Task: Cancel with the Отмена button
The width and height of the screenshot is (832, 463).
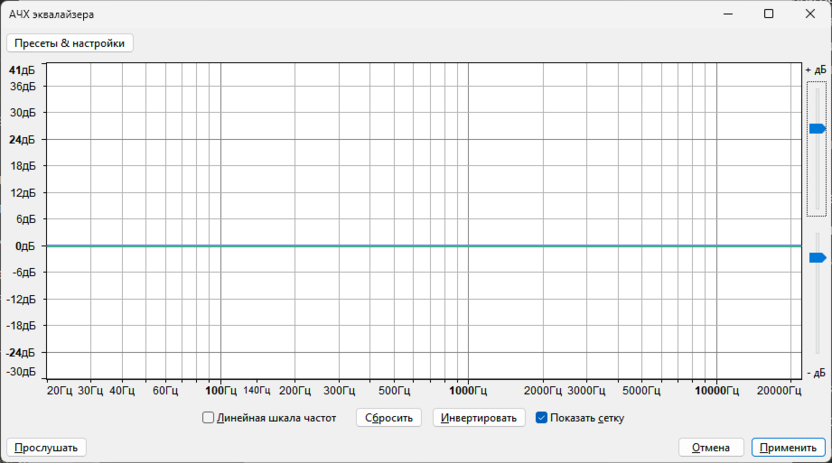Action: (x=710, y=447)
